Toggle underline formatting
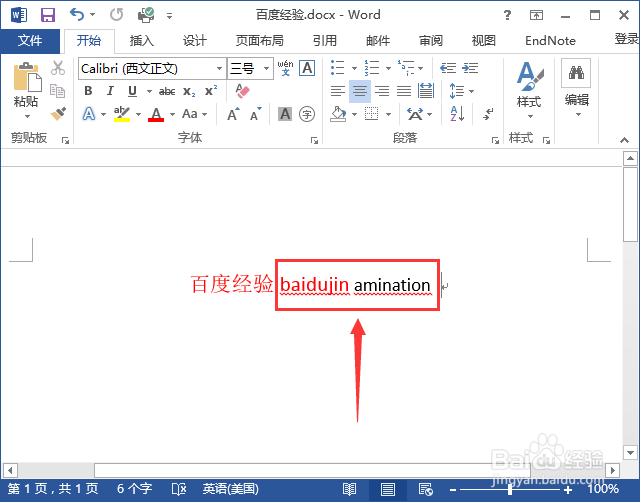 pos(132,91)
